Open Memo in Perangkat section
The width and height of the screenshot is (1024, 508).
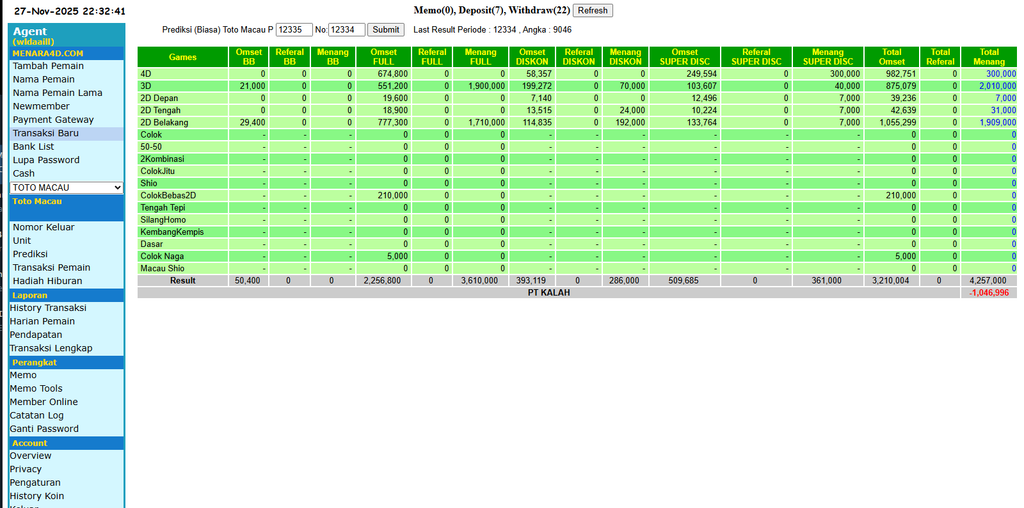[x=23, y=375]
